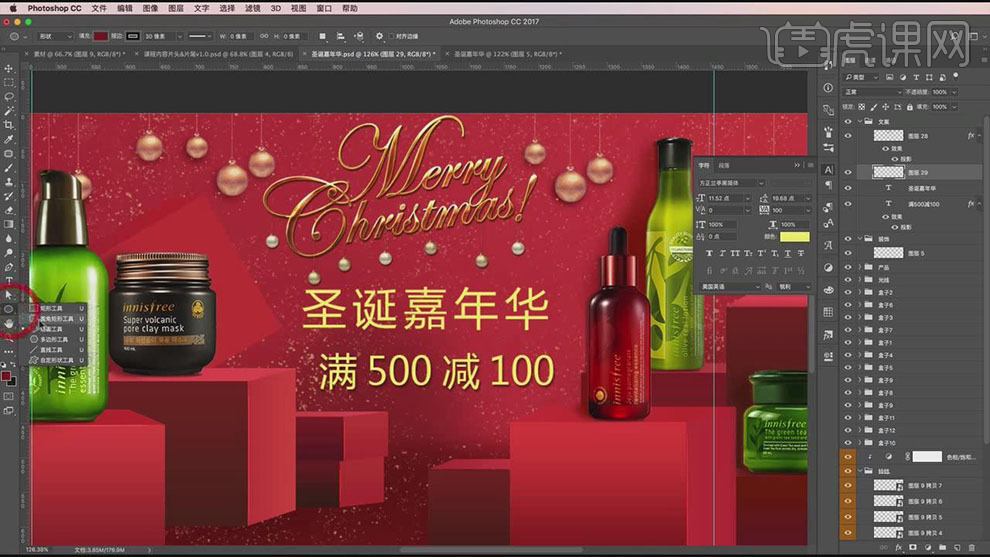Click the path alignment icon

pyautogui.click(x=340, y=37)
